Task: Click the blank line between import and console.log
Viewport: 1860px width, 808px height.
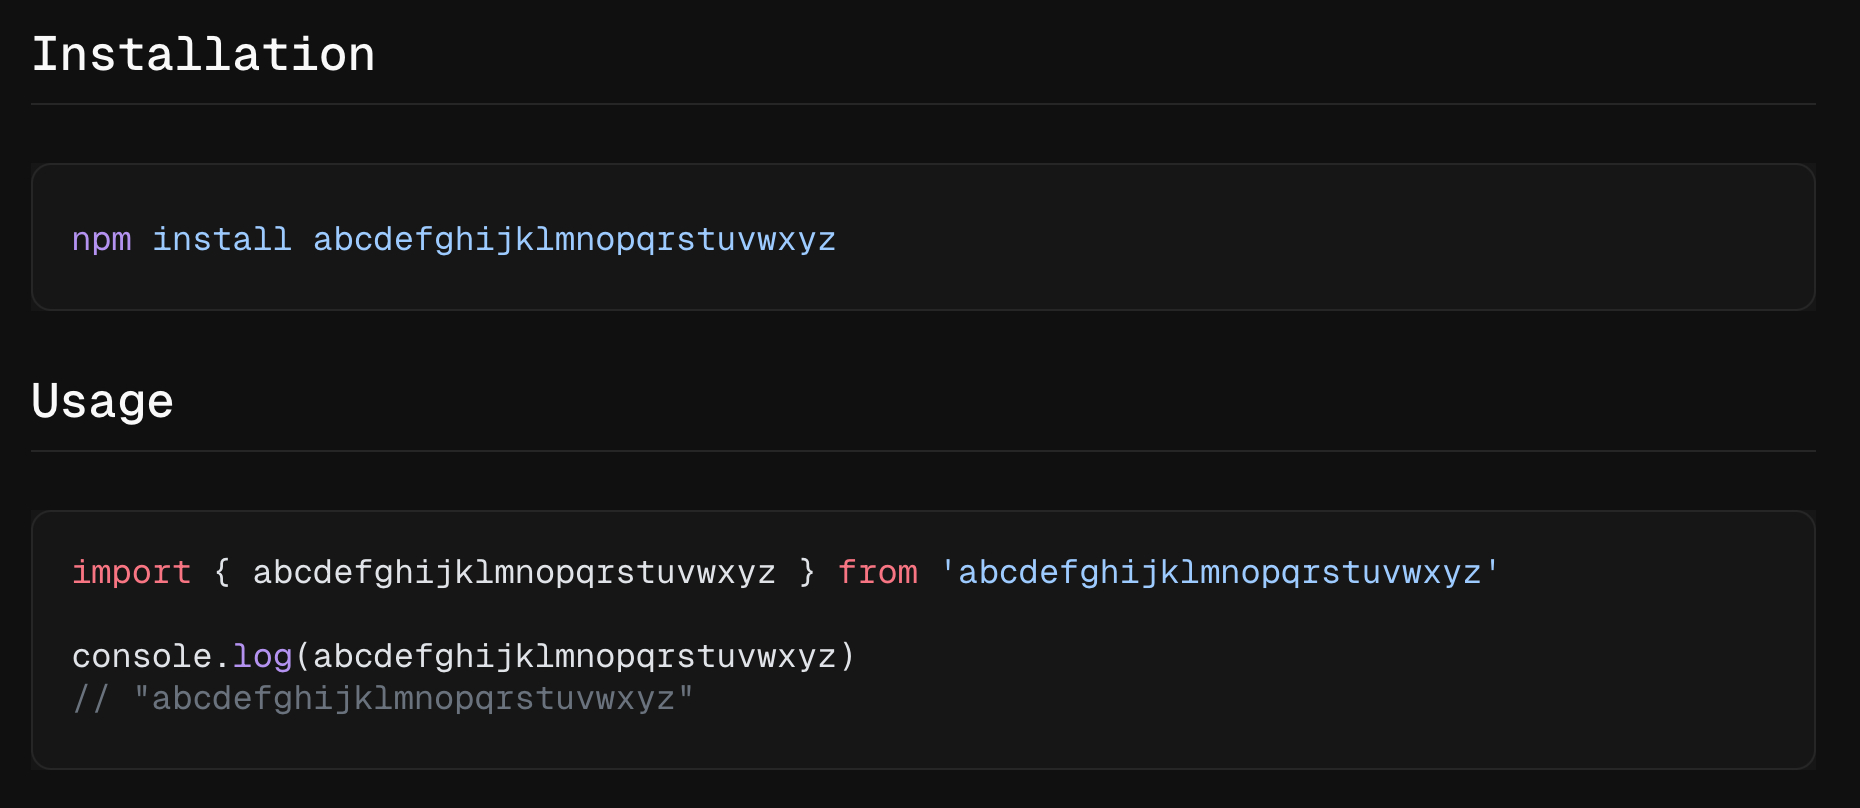Action: [x=600, y=615]
